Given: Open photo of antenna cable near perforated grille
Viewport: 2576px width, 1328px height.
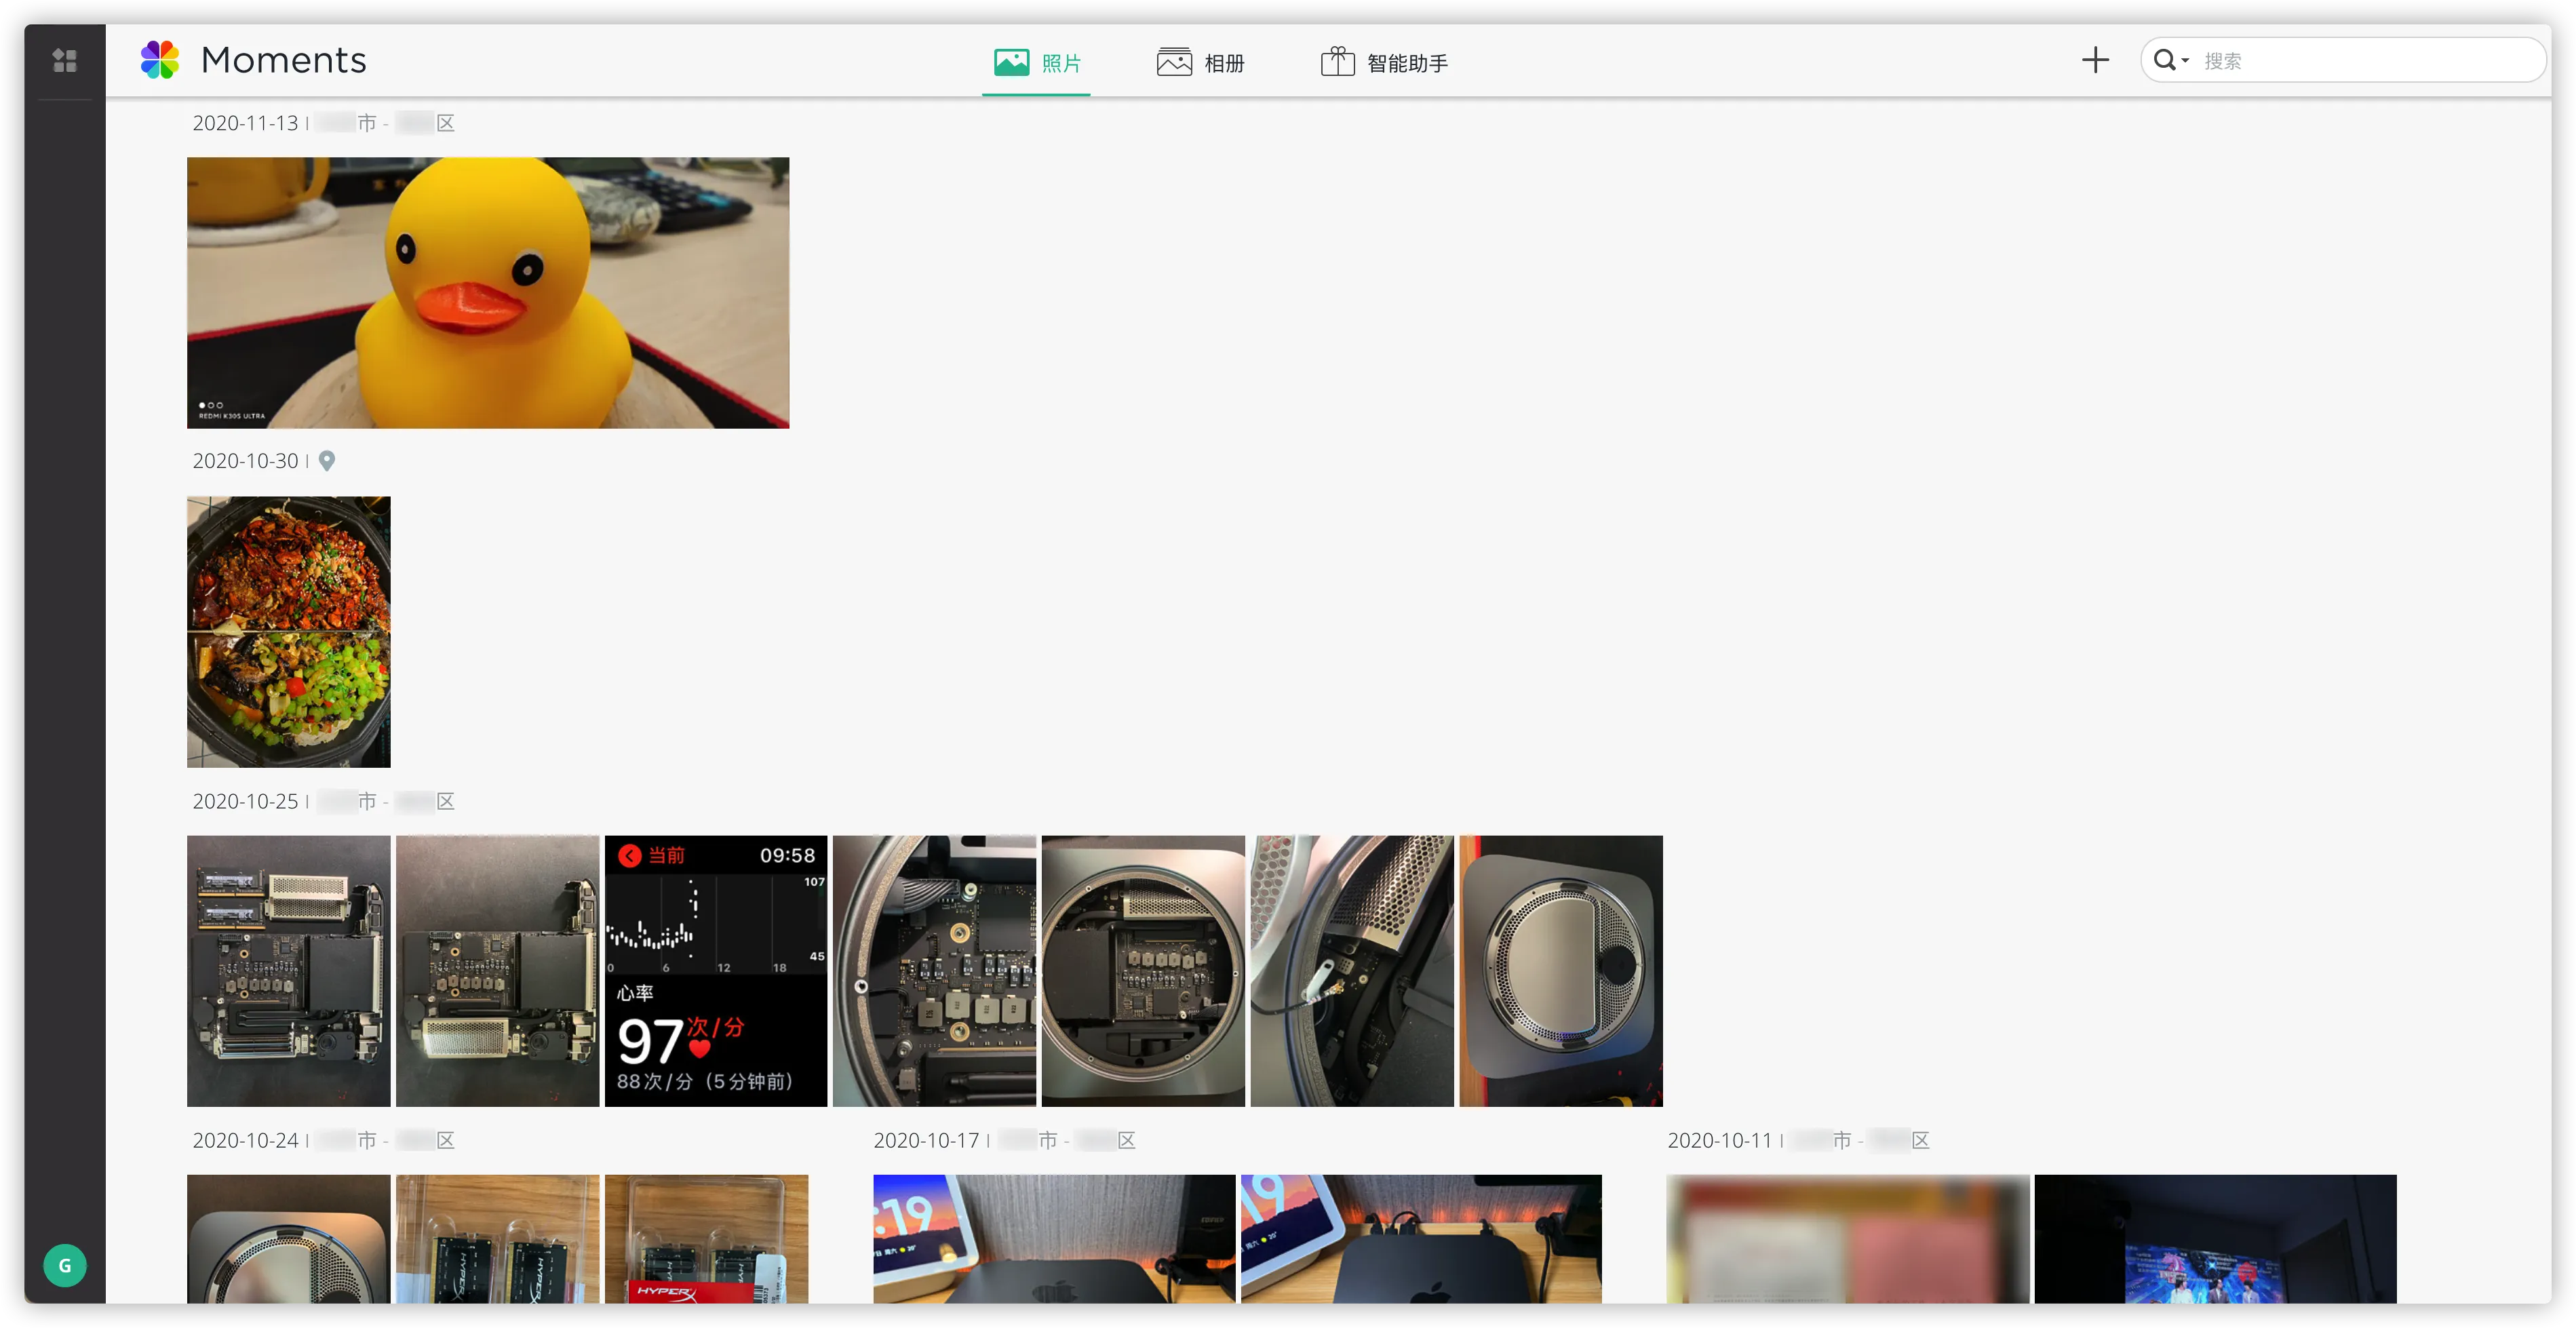Looking at the screenshot, I should click(1353, 971).
